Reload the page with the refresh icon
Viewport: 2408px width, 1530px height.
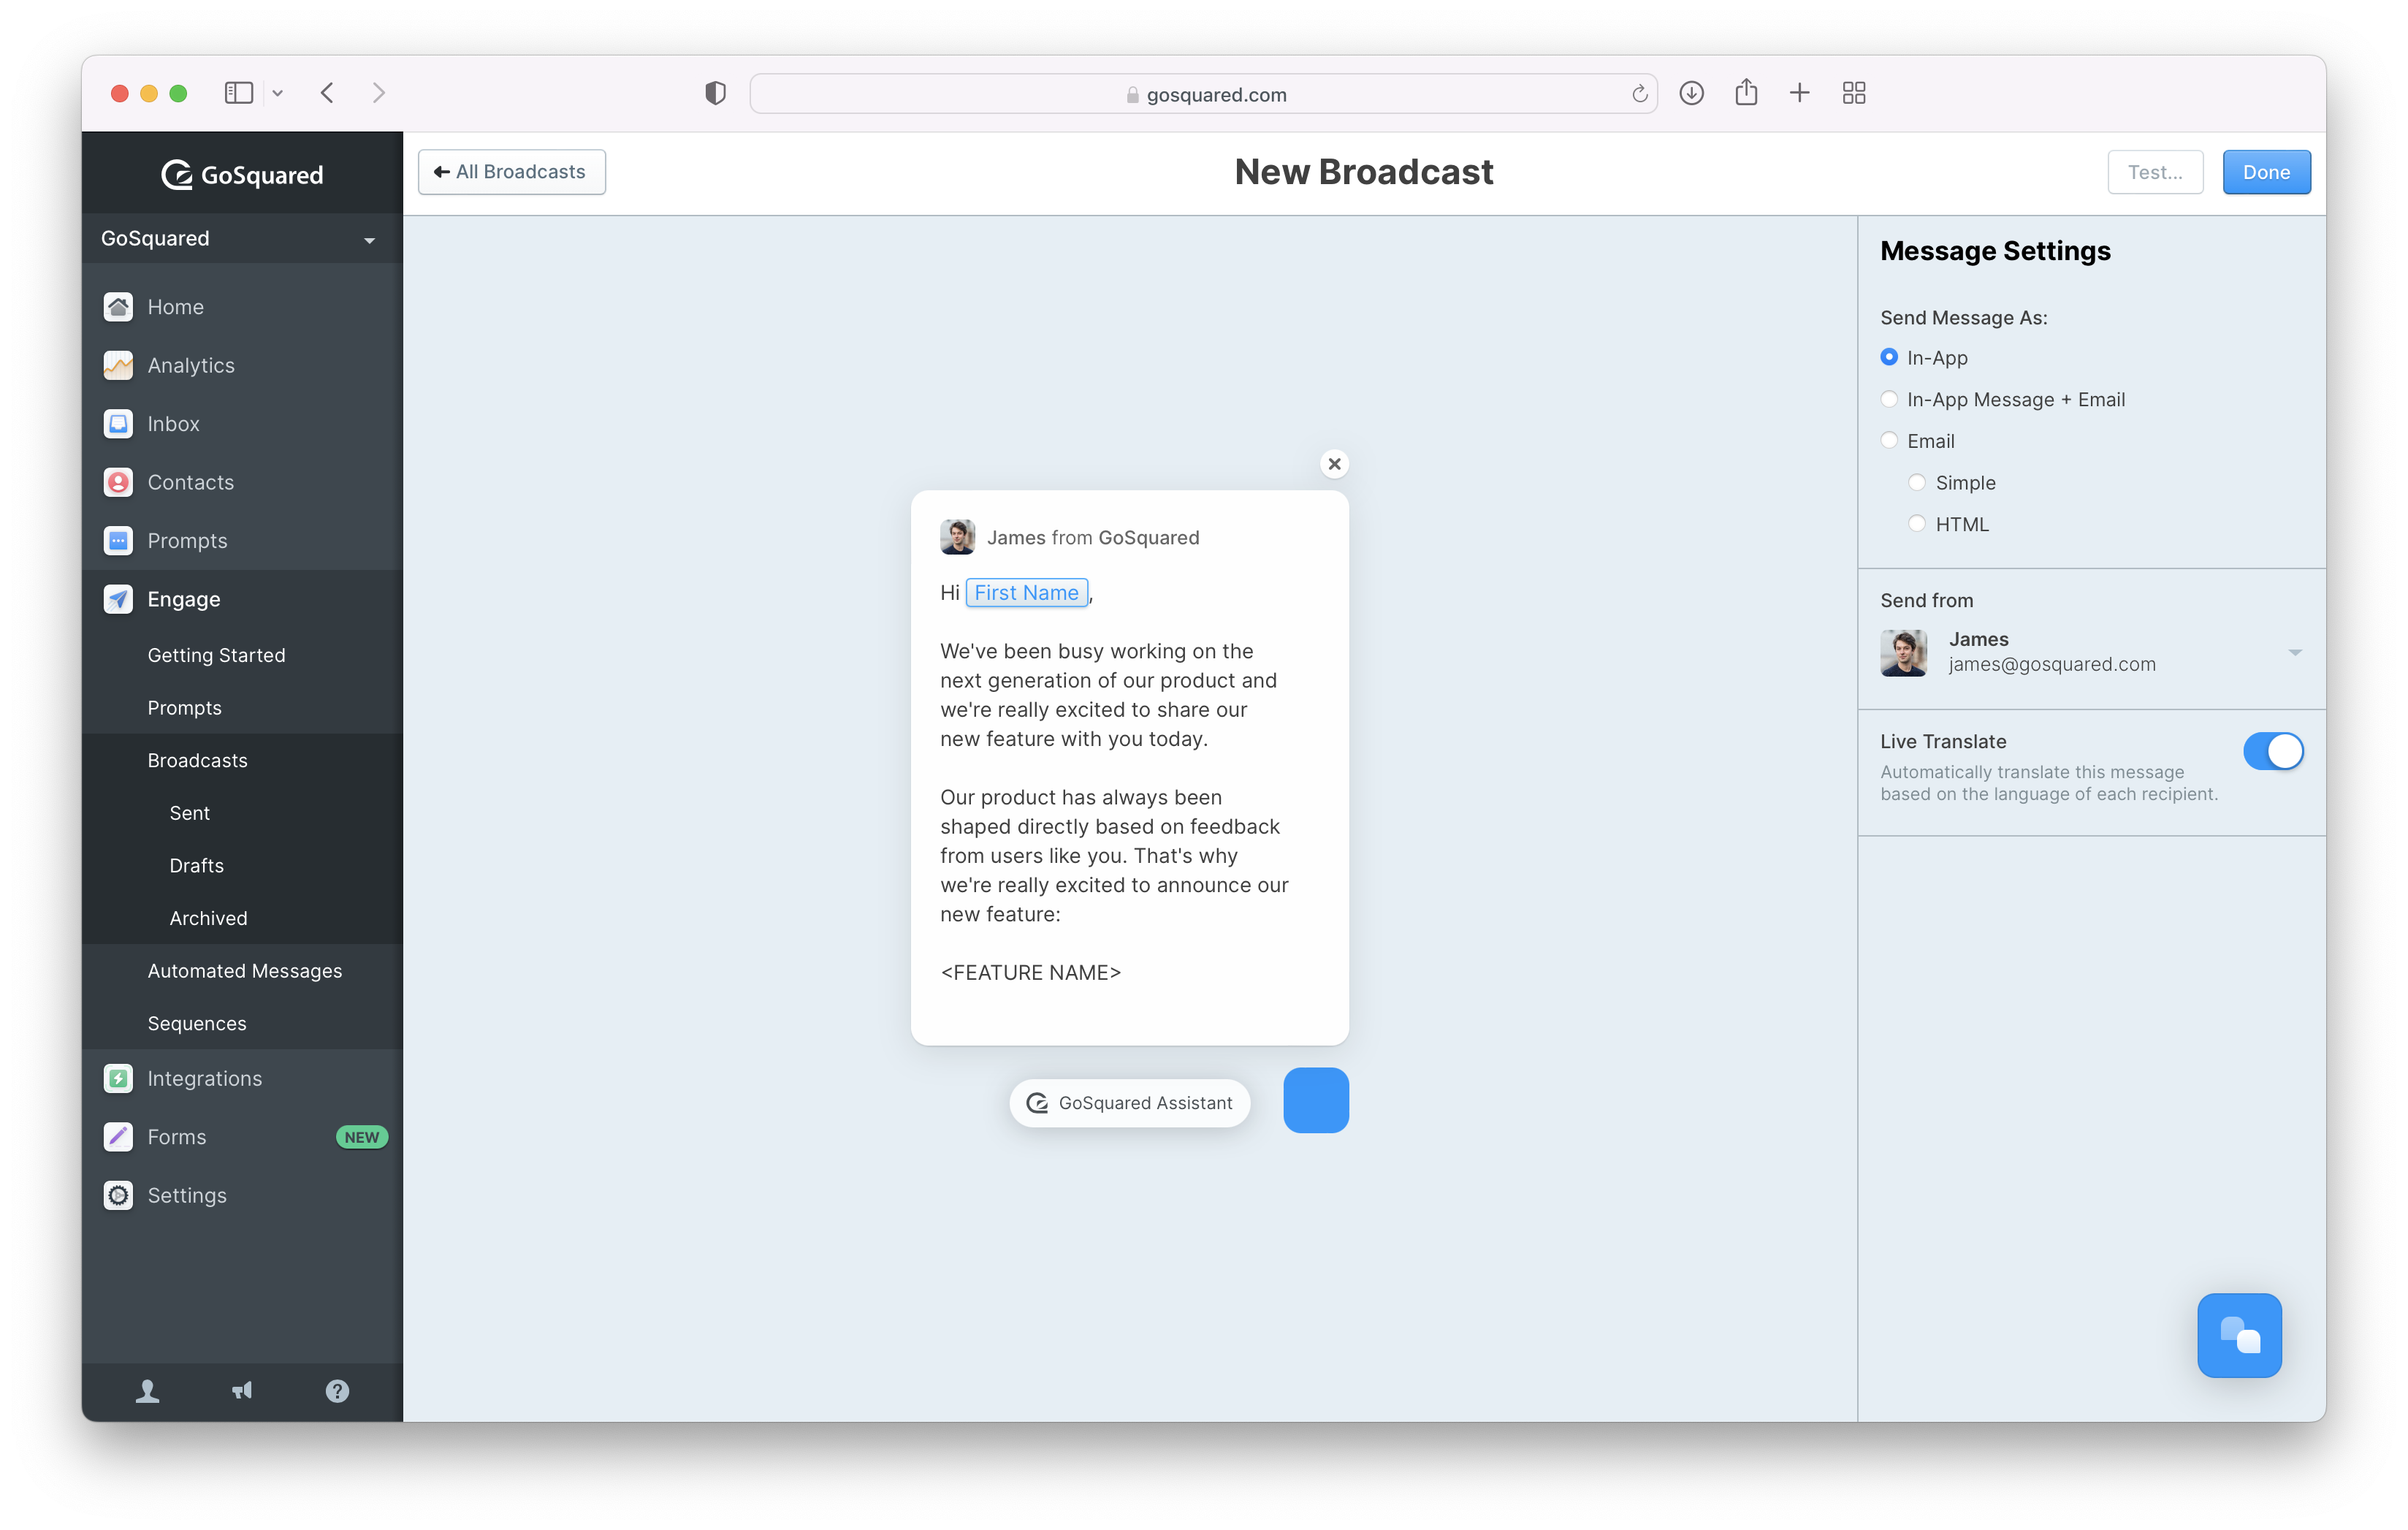point(1639,94)
